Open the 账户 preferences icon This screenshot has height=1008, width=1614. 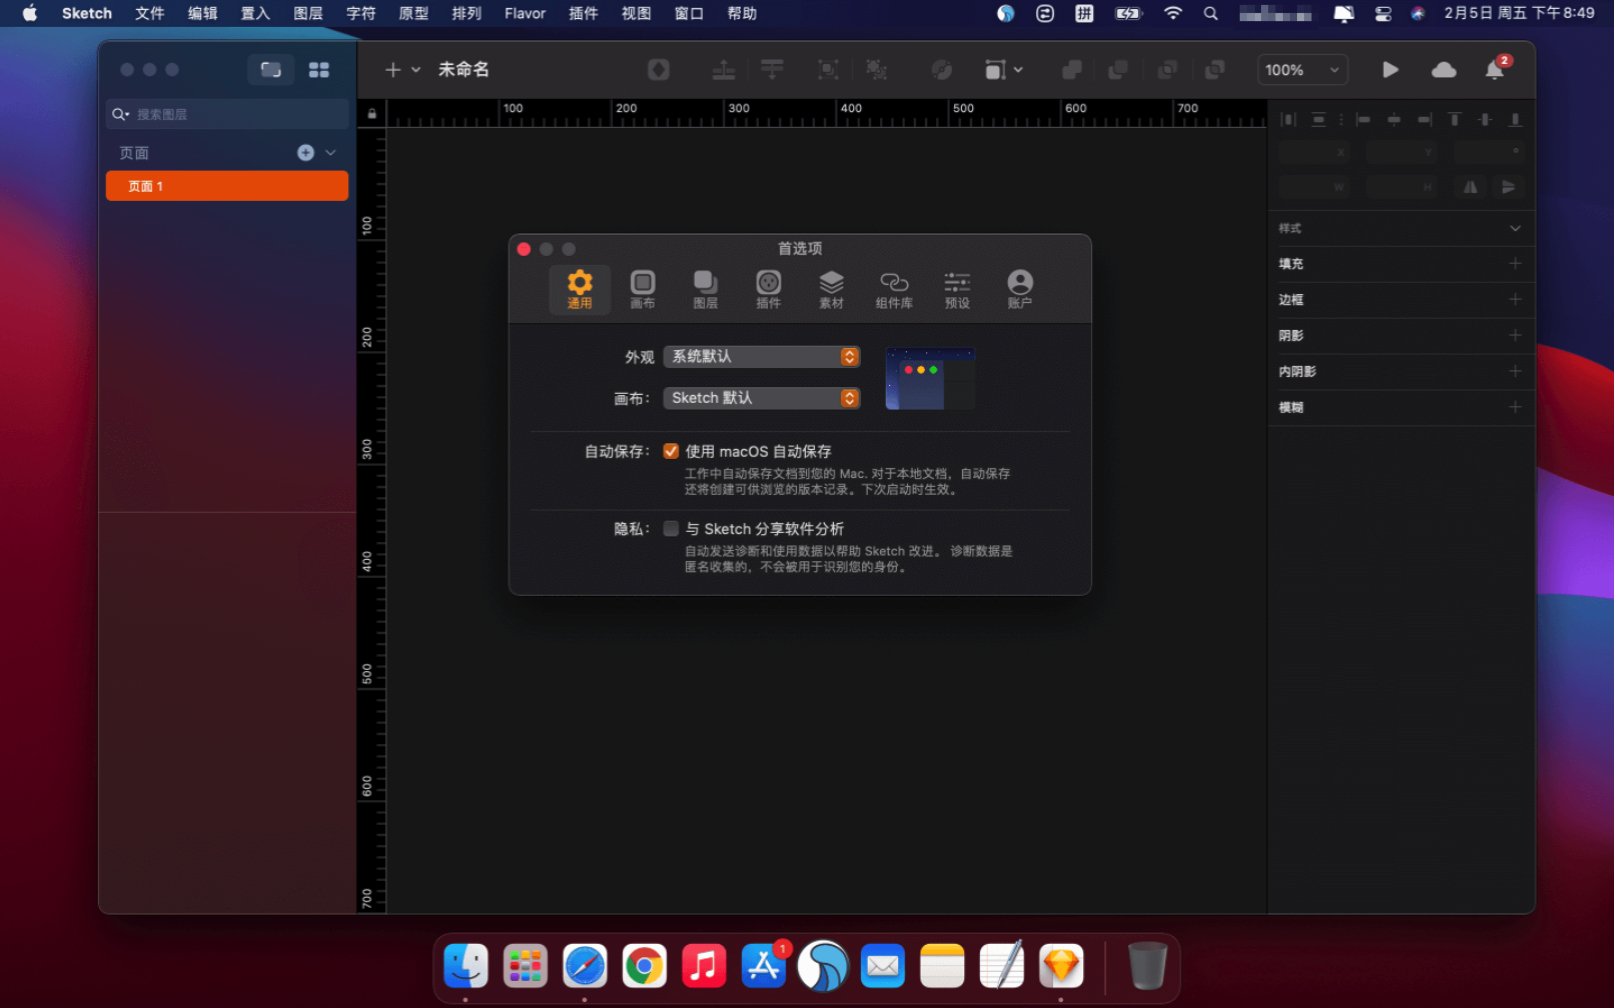click(1019, 289)
